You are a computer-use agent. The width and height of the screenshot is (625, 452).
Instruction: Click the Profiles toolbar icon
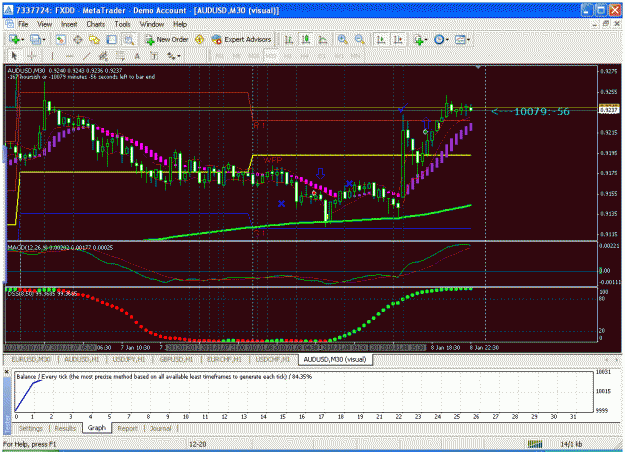pos(36,39)
